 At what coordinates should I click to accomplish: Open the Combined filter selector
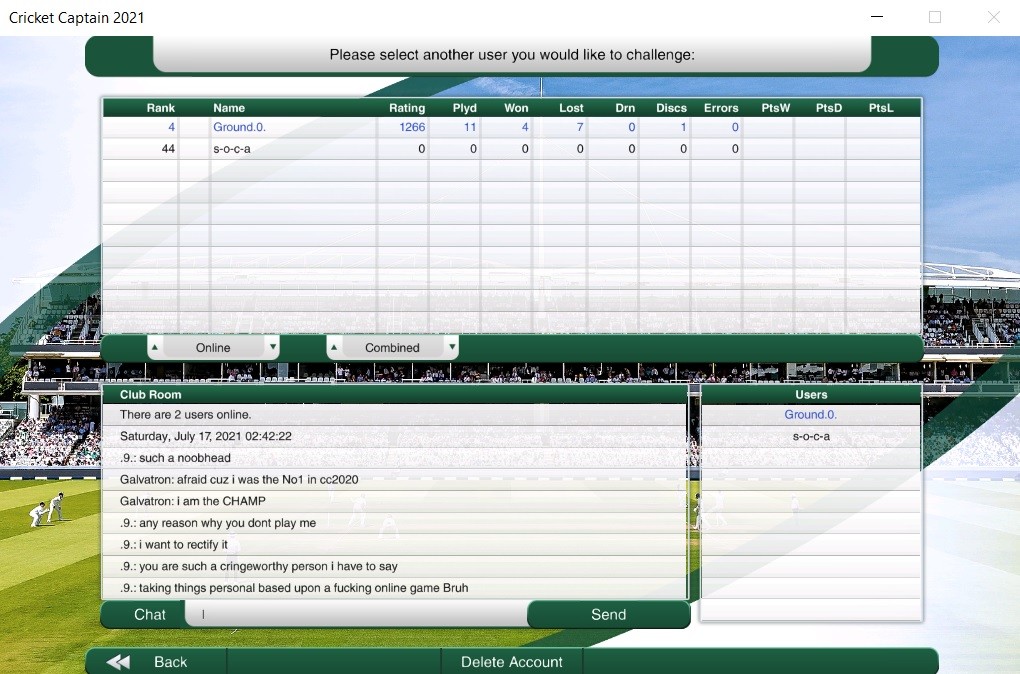coord(392,347)
